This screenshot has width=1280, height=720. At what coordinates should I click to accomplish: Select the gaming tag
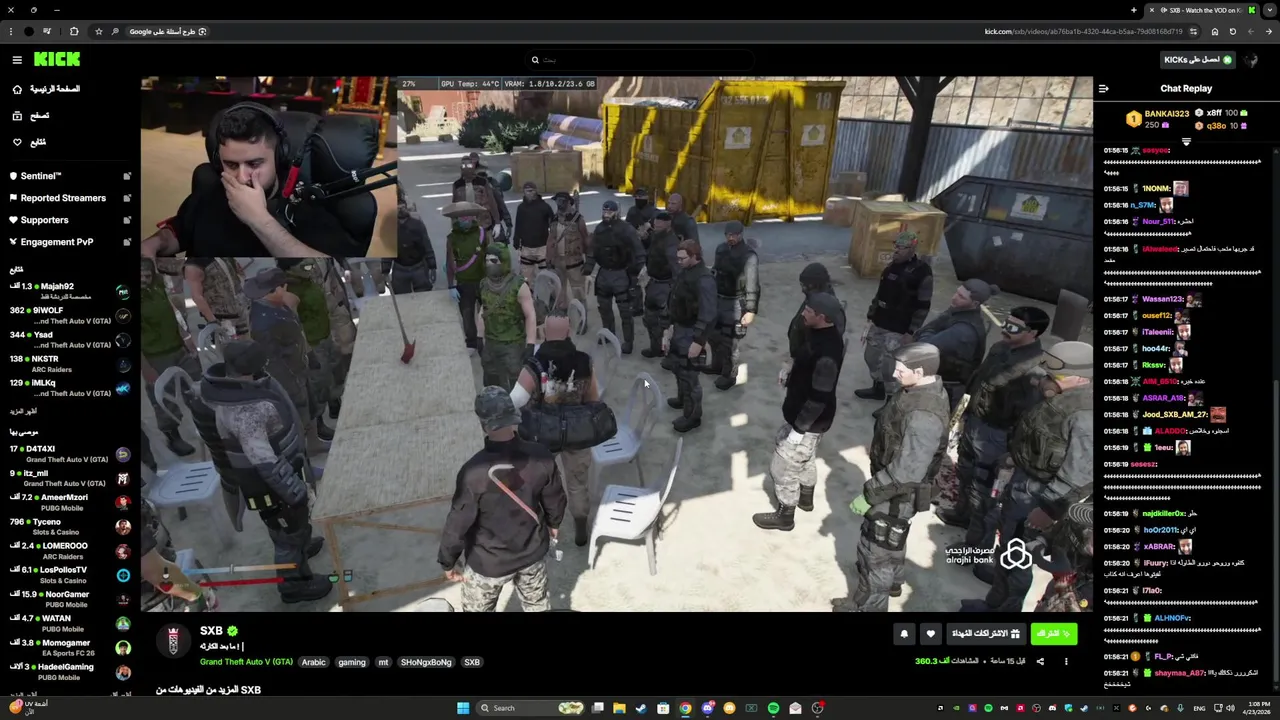[x=352, y=662]
